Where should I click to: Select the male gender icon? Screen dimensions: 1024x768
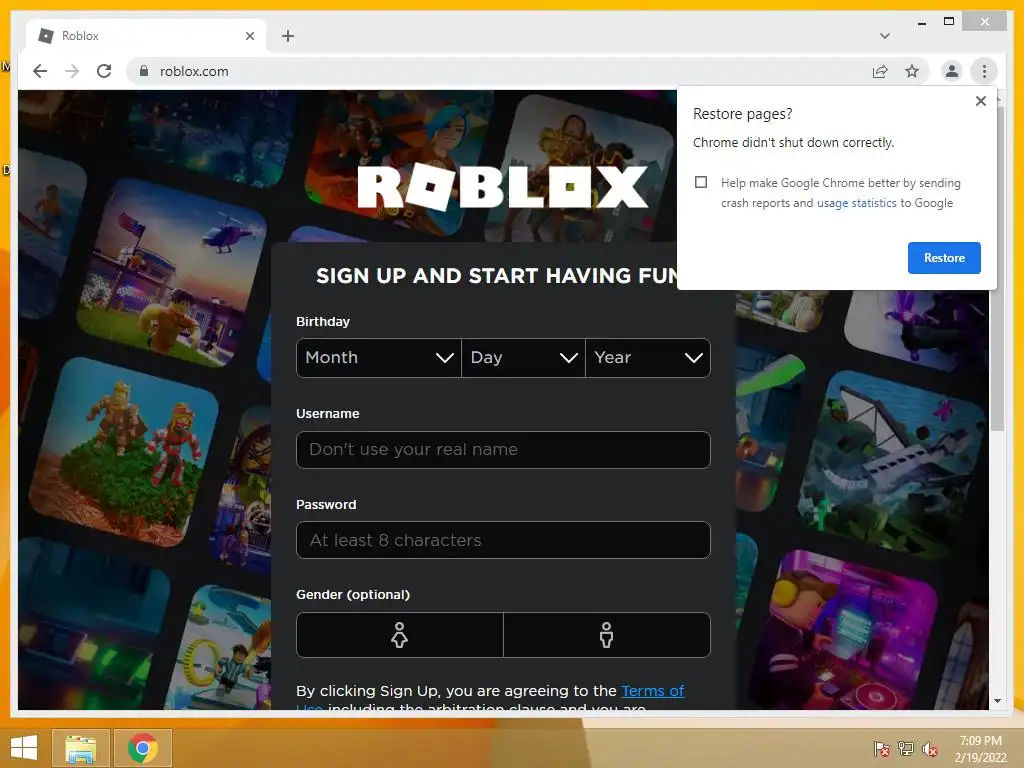[x=607, y=635]
